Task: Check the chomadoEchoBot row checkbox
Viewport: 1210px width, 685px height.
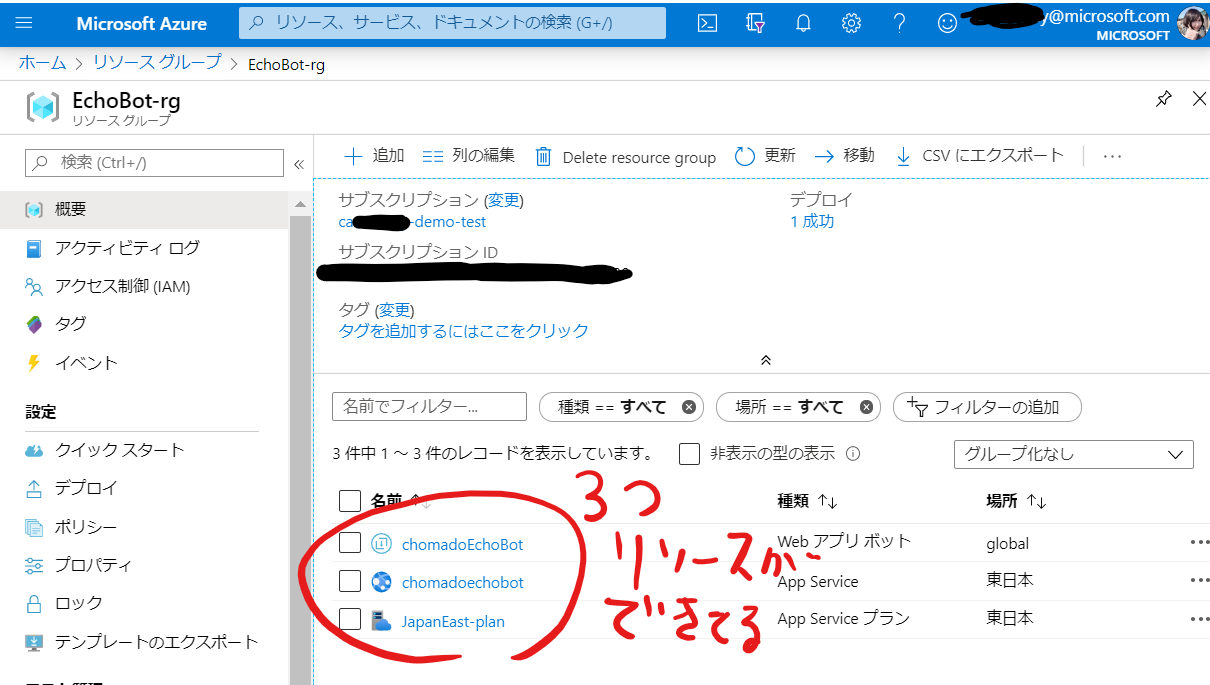Action: tap(349, 543)
